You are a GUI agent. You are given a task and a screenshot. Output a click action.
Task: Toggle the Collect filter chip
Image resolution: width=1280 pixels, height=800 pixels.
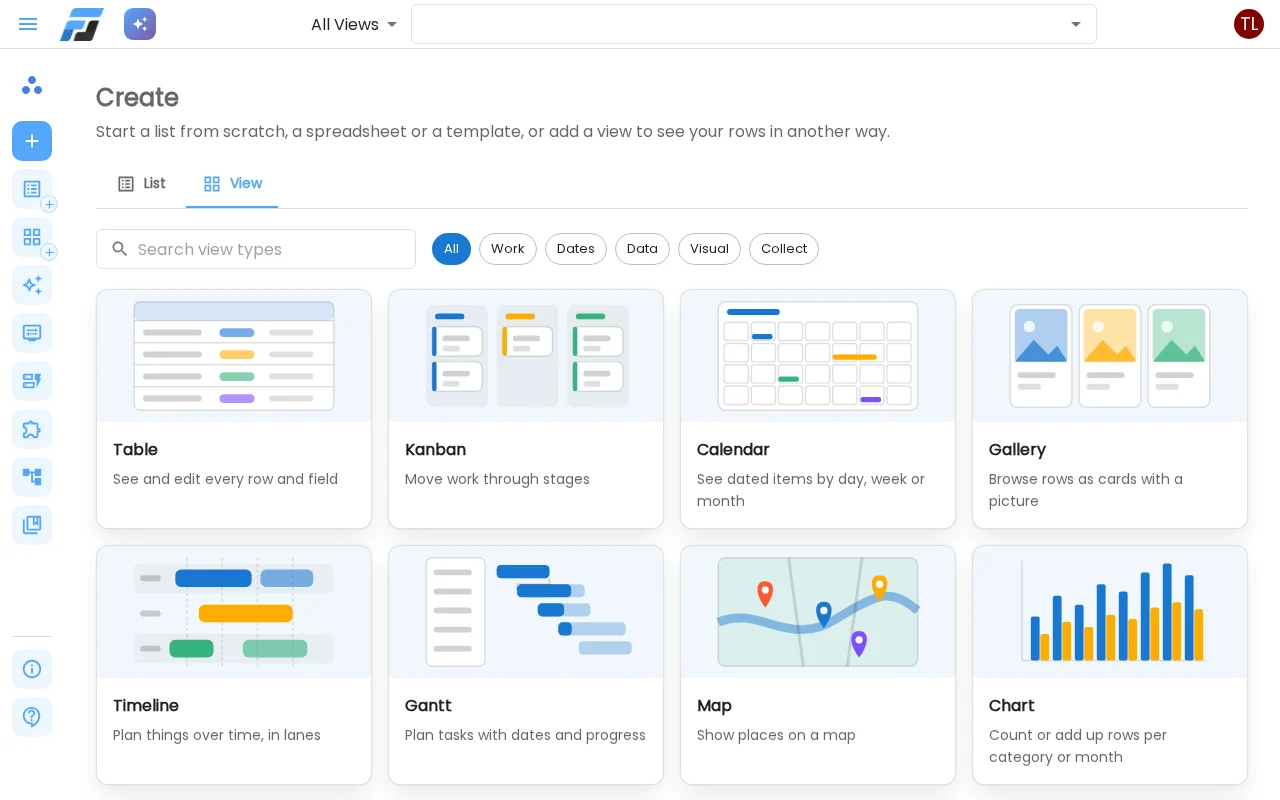pyautogui.click(x=784, y=249)
